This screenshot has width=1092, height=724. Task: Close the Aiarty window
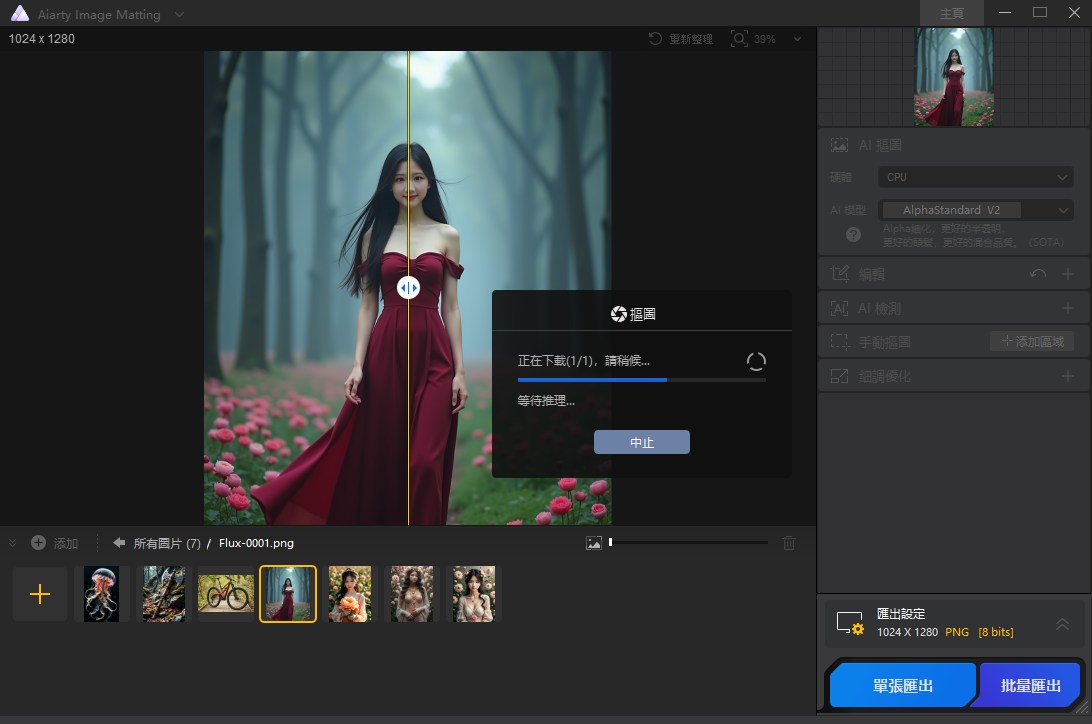click(x=1074, y=13)
